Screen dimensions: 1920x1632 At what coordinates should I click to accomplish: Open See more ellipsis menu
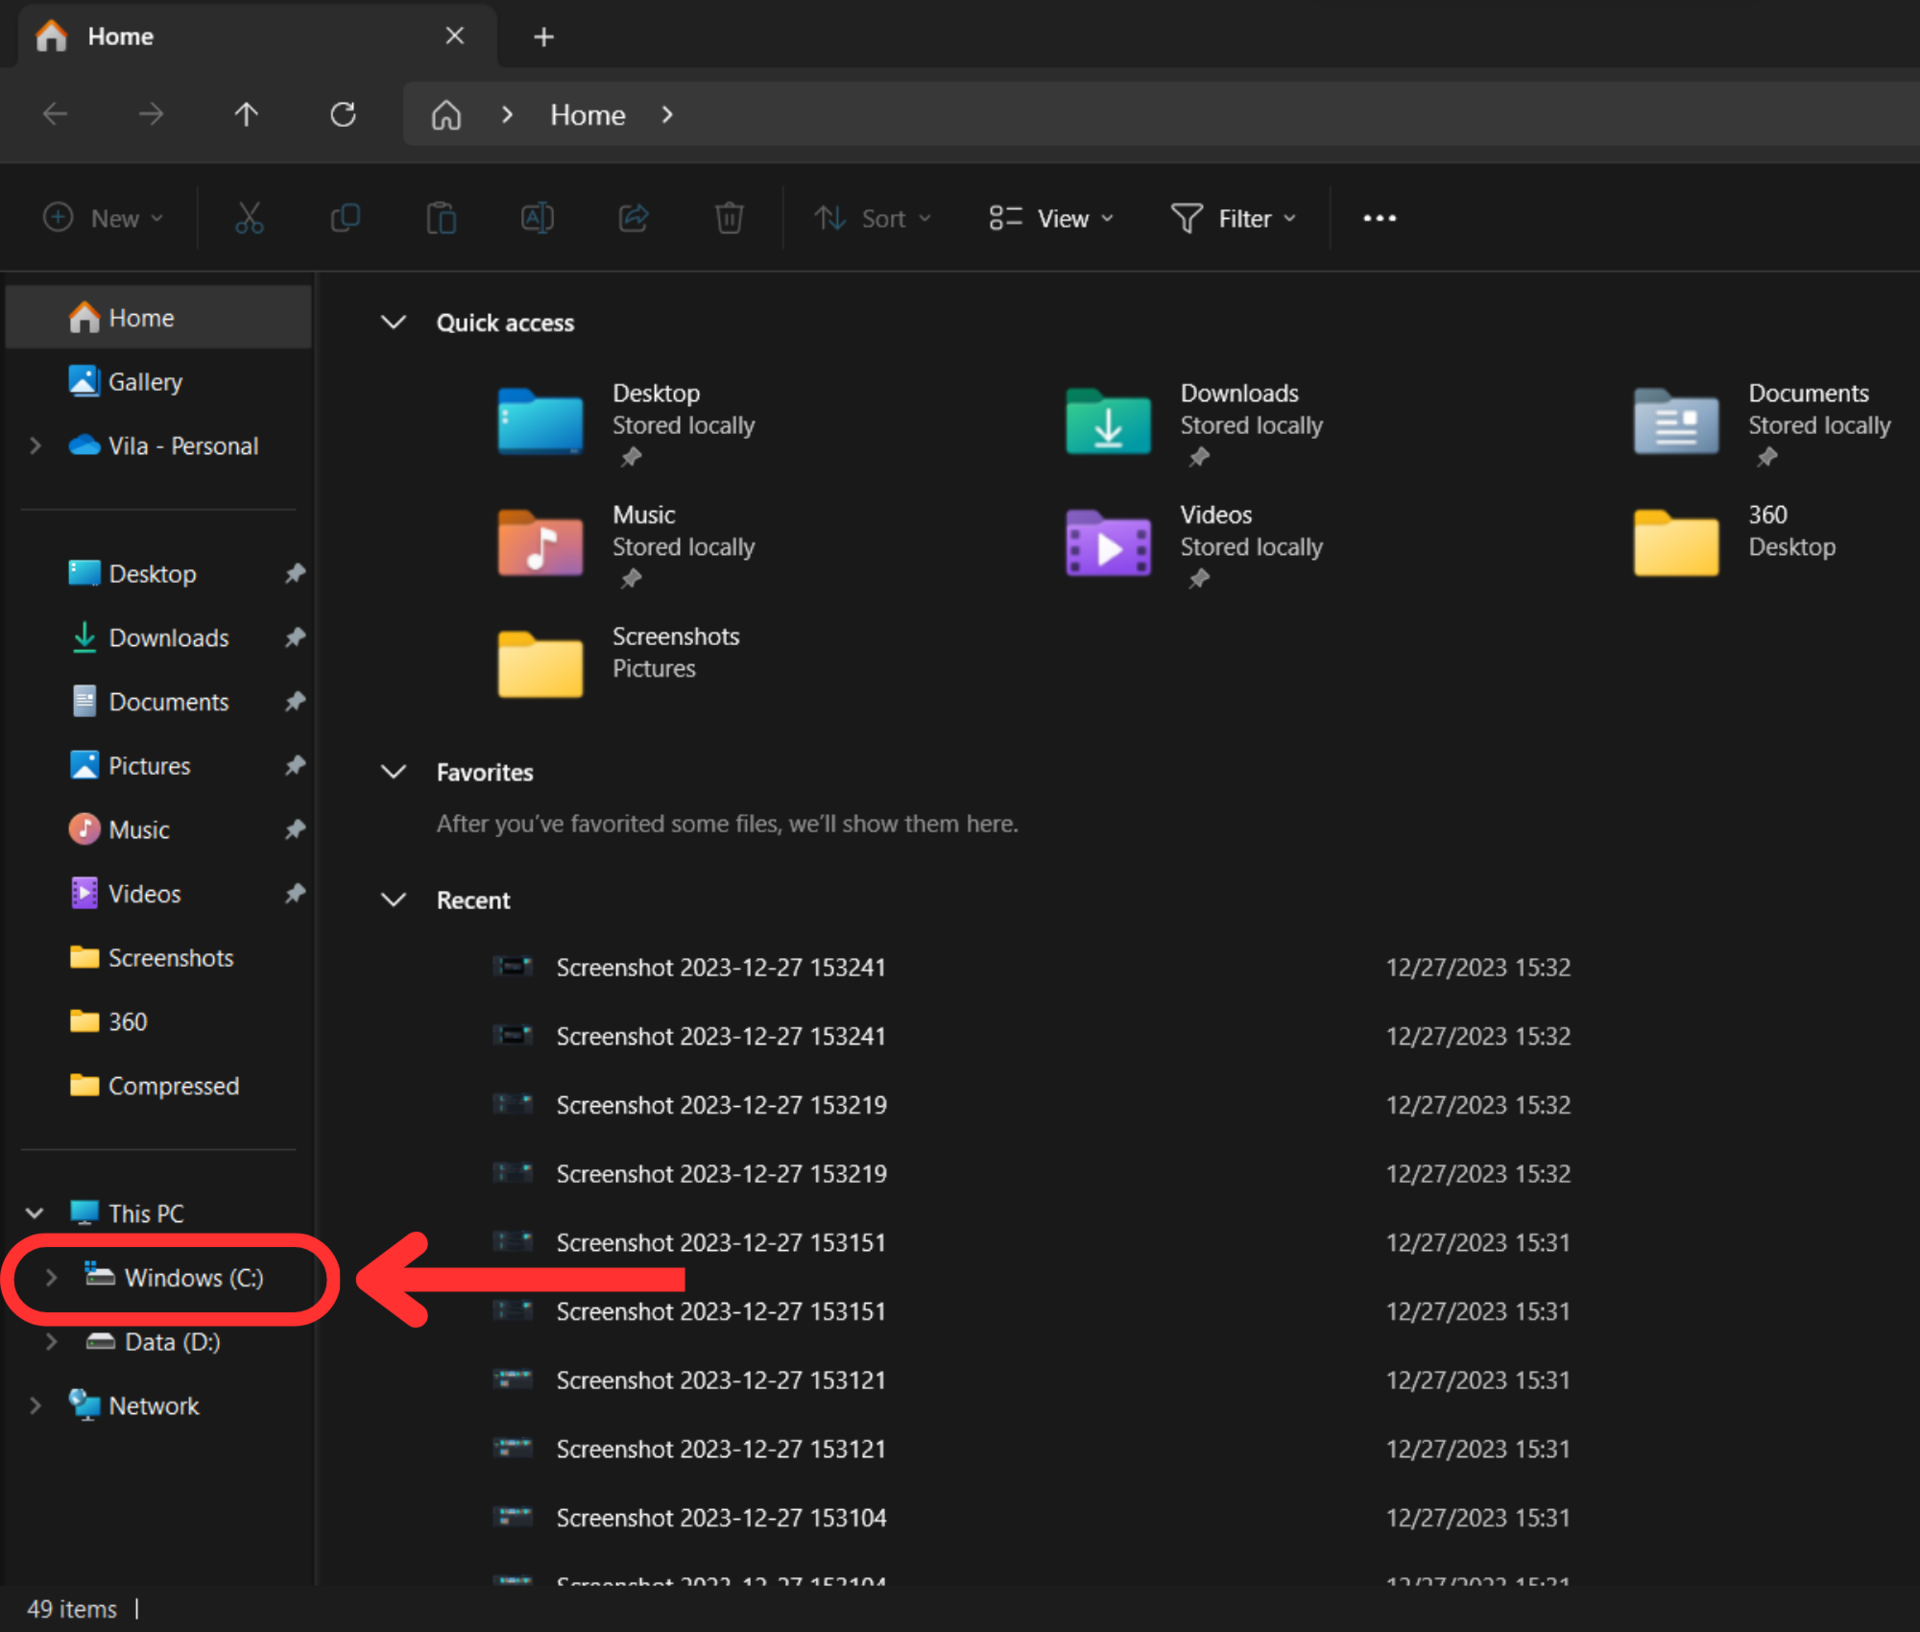[x=1379, y=218]
